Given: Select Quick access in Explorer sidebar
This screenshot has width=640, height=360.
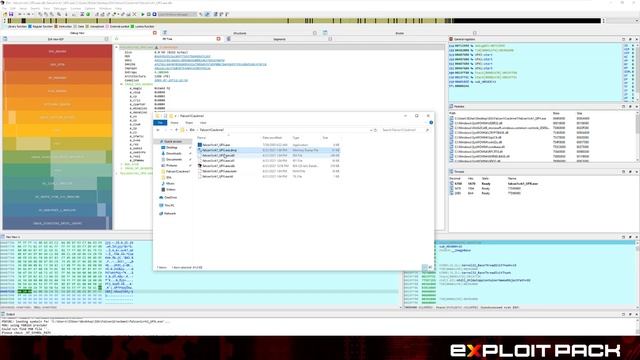Looking at the screenshot, I should [x=173, y=141].
